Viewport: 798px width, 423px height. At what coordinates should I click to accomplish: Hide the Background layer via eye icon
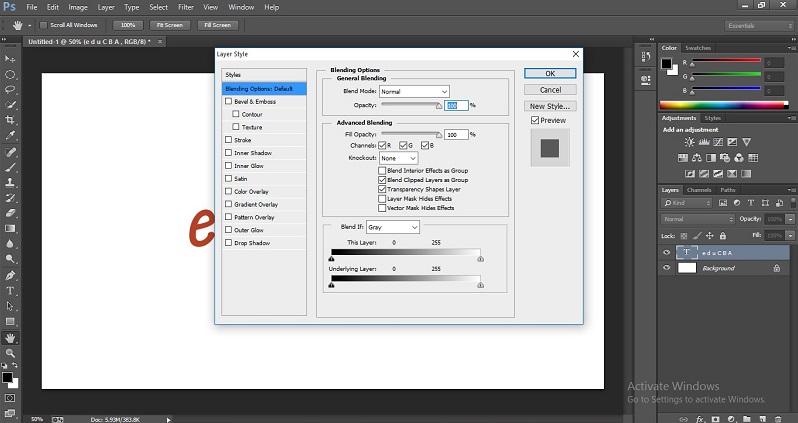pos(667,268)
